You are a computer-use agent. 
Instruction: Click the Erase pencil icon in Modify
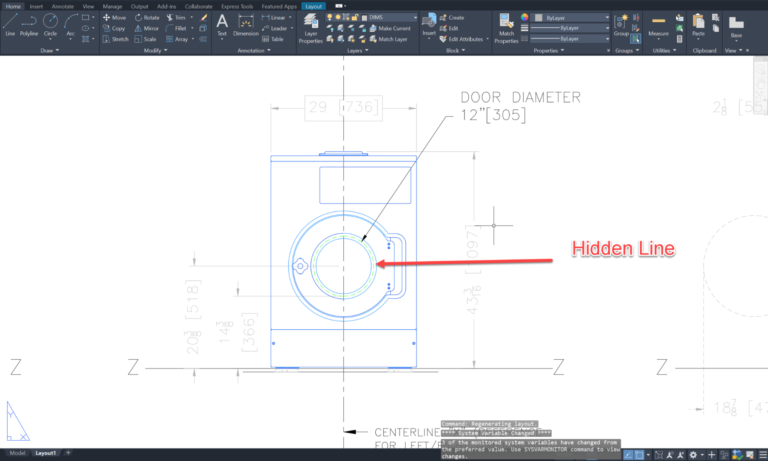(204, 17)
